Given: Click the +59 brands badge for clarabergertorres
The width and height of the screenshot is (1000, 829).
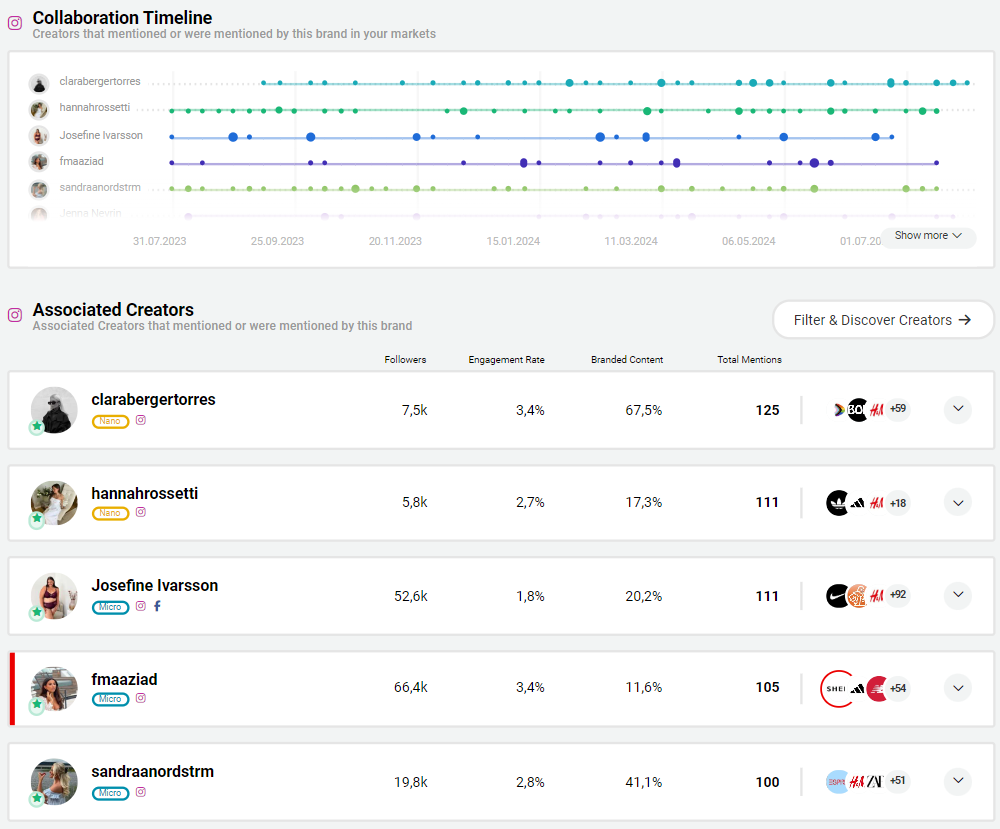Looking at the screenshot, I should click(897, 408).
